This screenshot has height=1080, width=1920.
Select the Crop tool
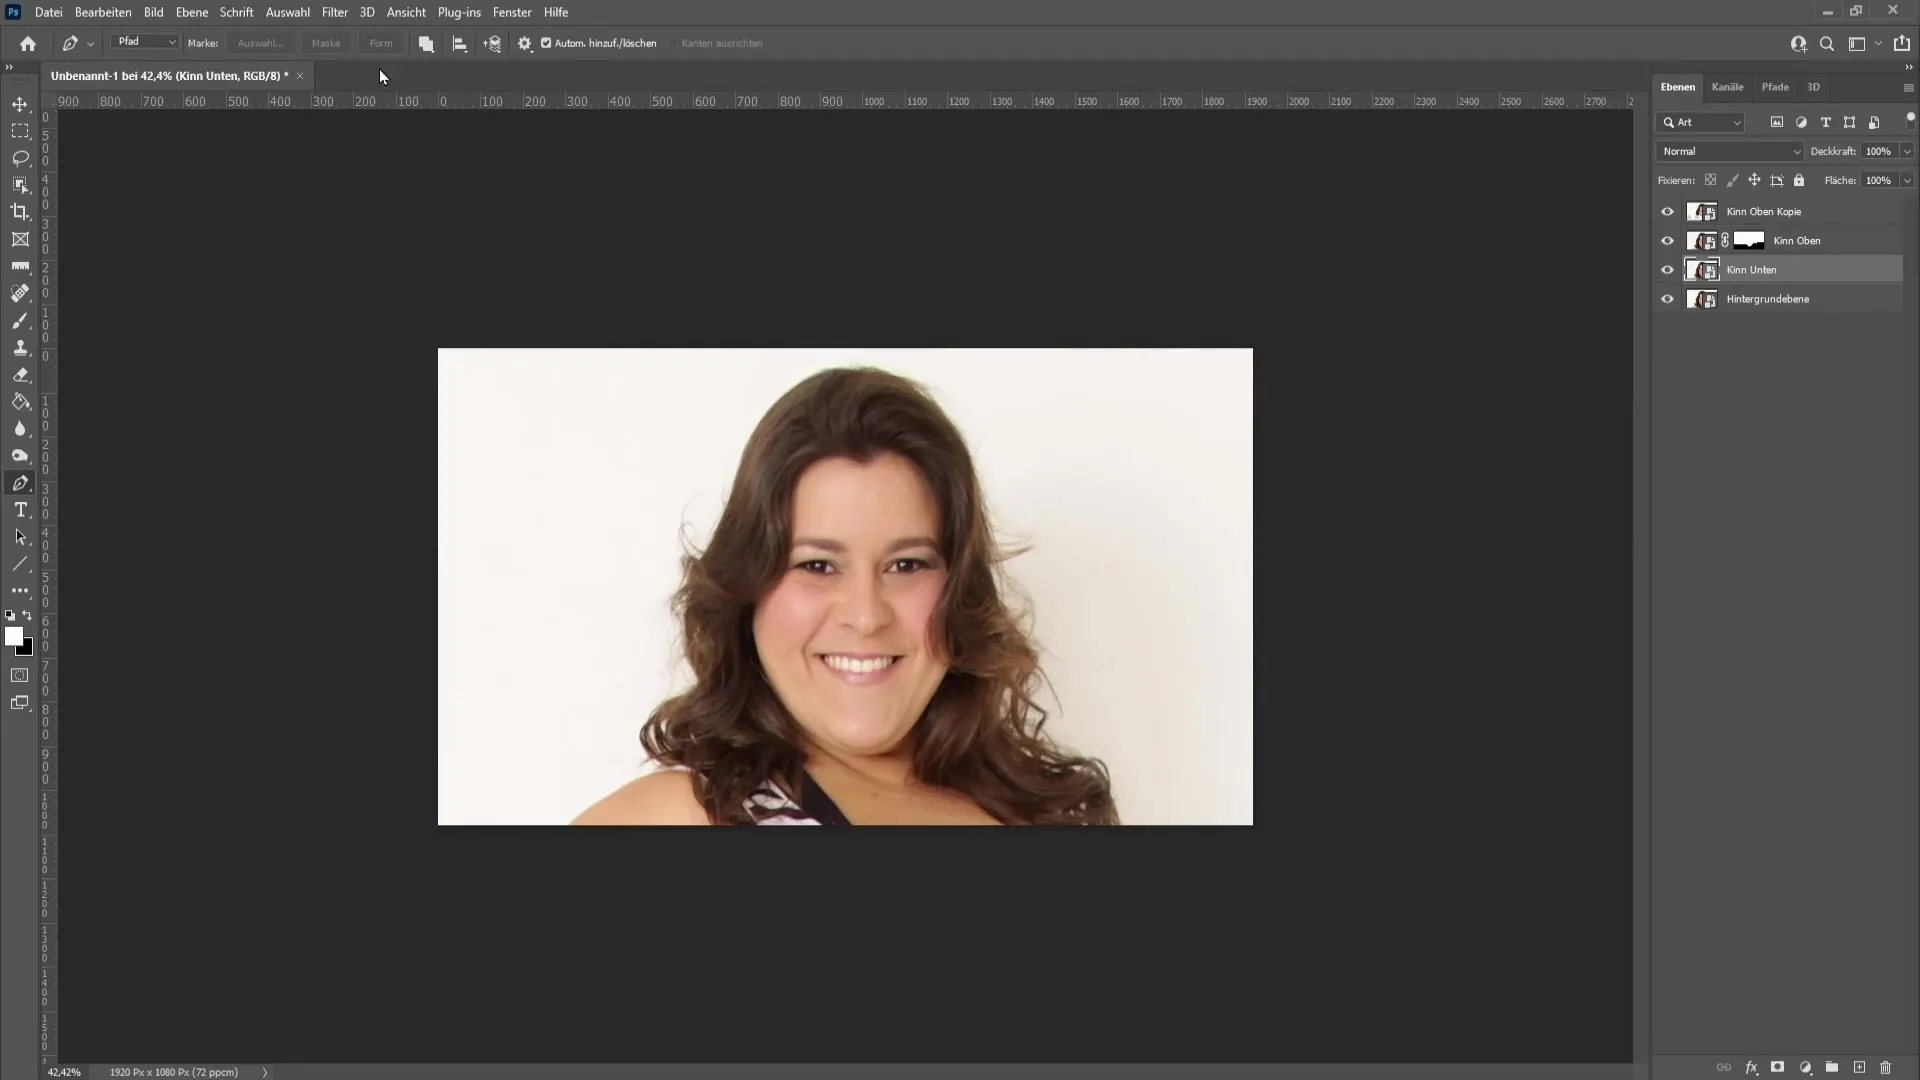[20, 212]
